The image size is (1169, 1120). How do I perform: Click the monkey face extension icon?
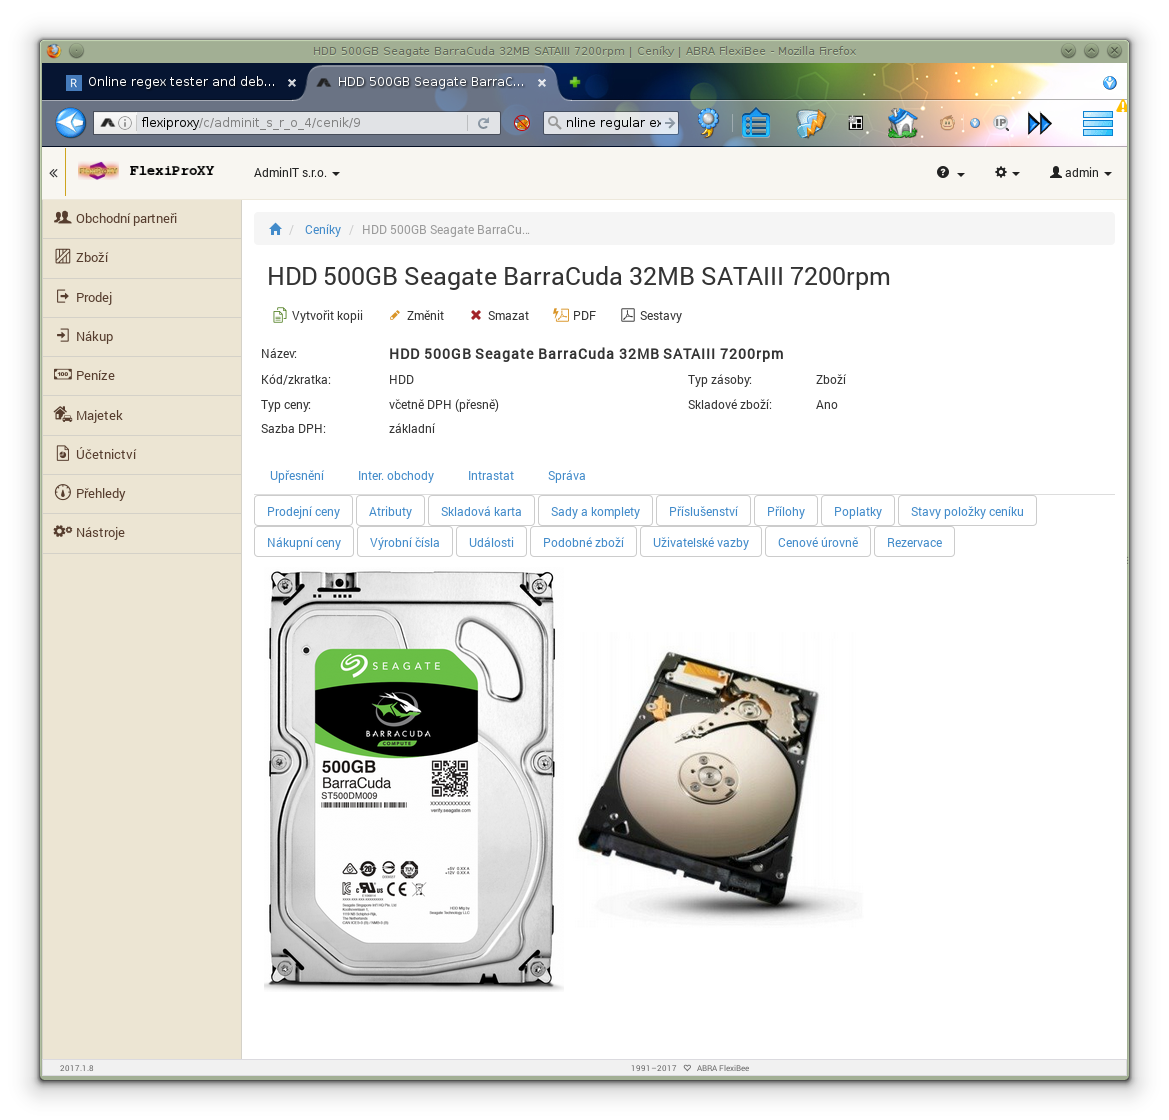(x=947, y=123)
